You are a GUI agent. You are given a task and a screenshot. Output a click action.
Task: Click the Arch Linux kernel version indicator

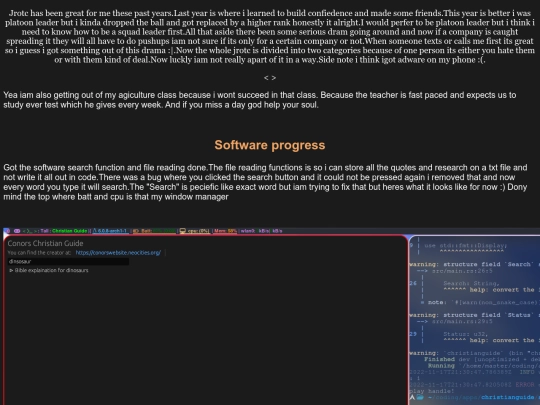pyautogui.click(x=111, y=231)
